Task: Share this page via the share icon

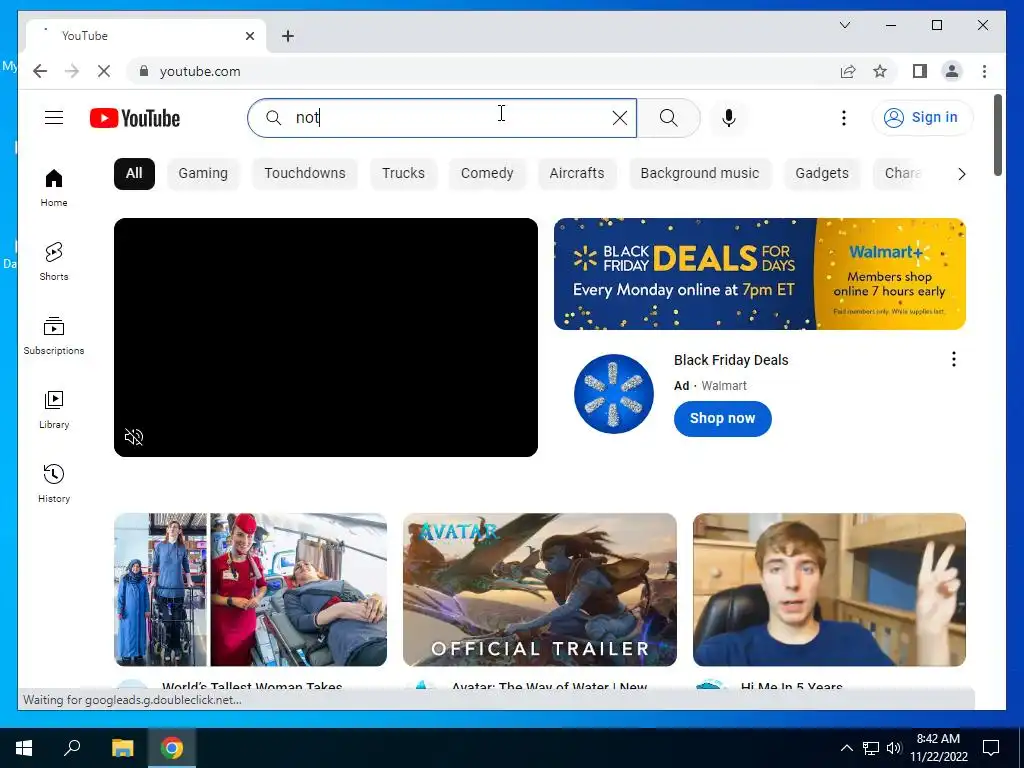Action: 848,71
